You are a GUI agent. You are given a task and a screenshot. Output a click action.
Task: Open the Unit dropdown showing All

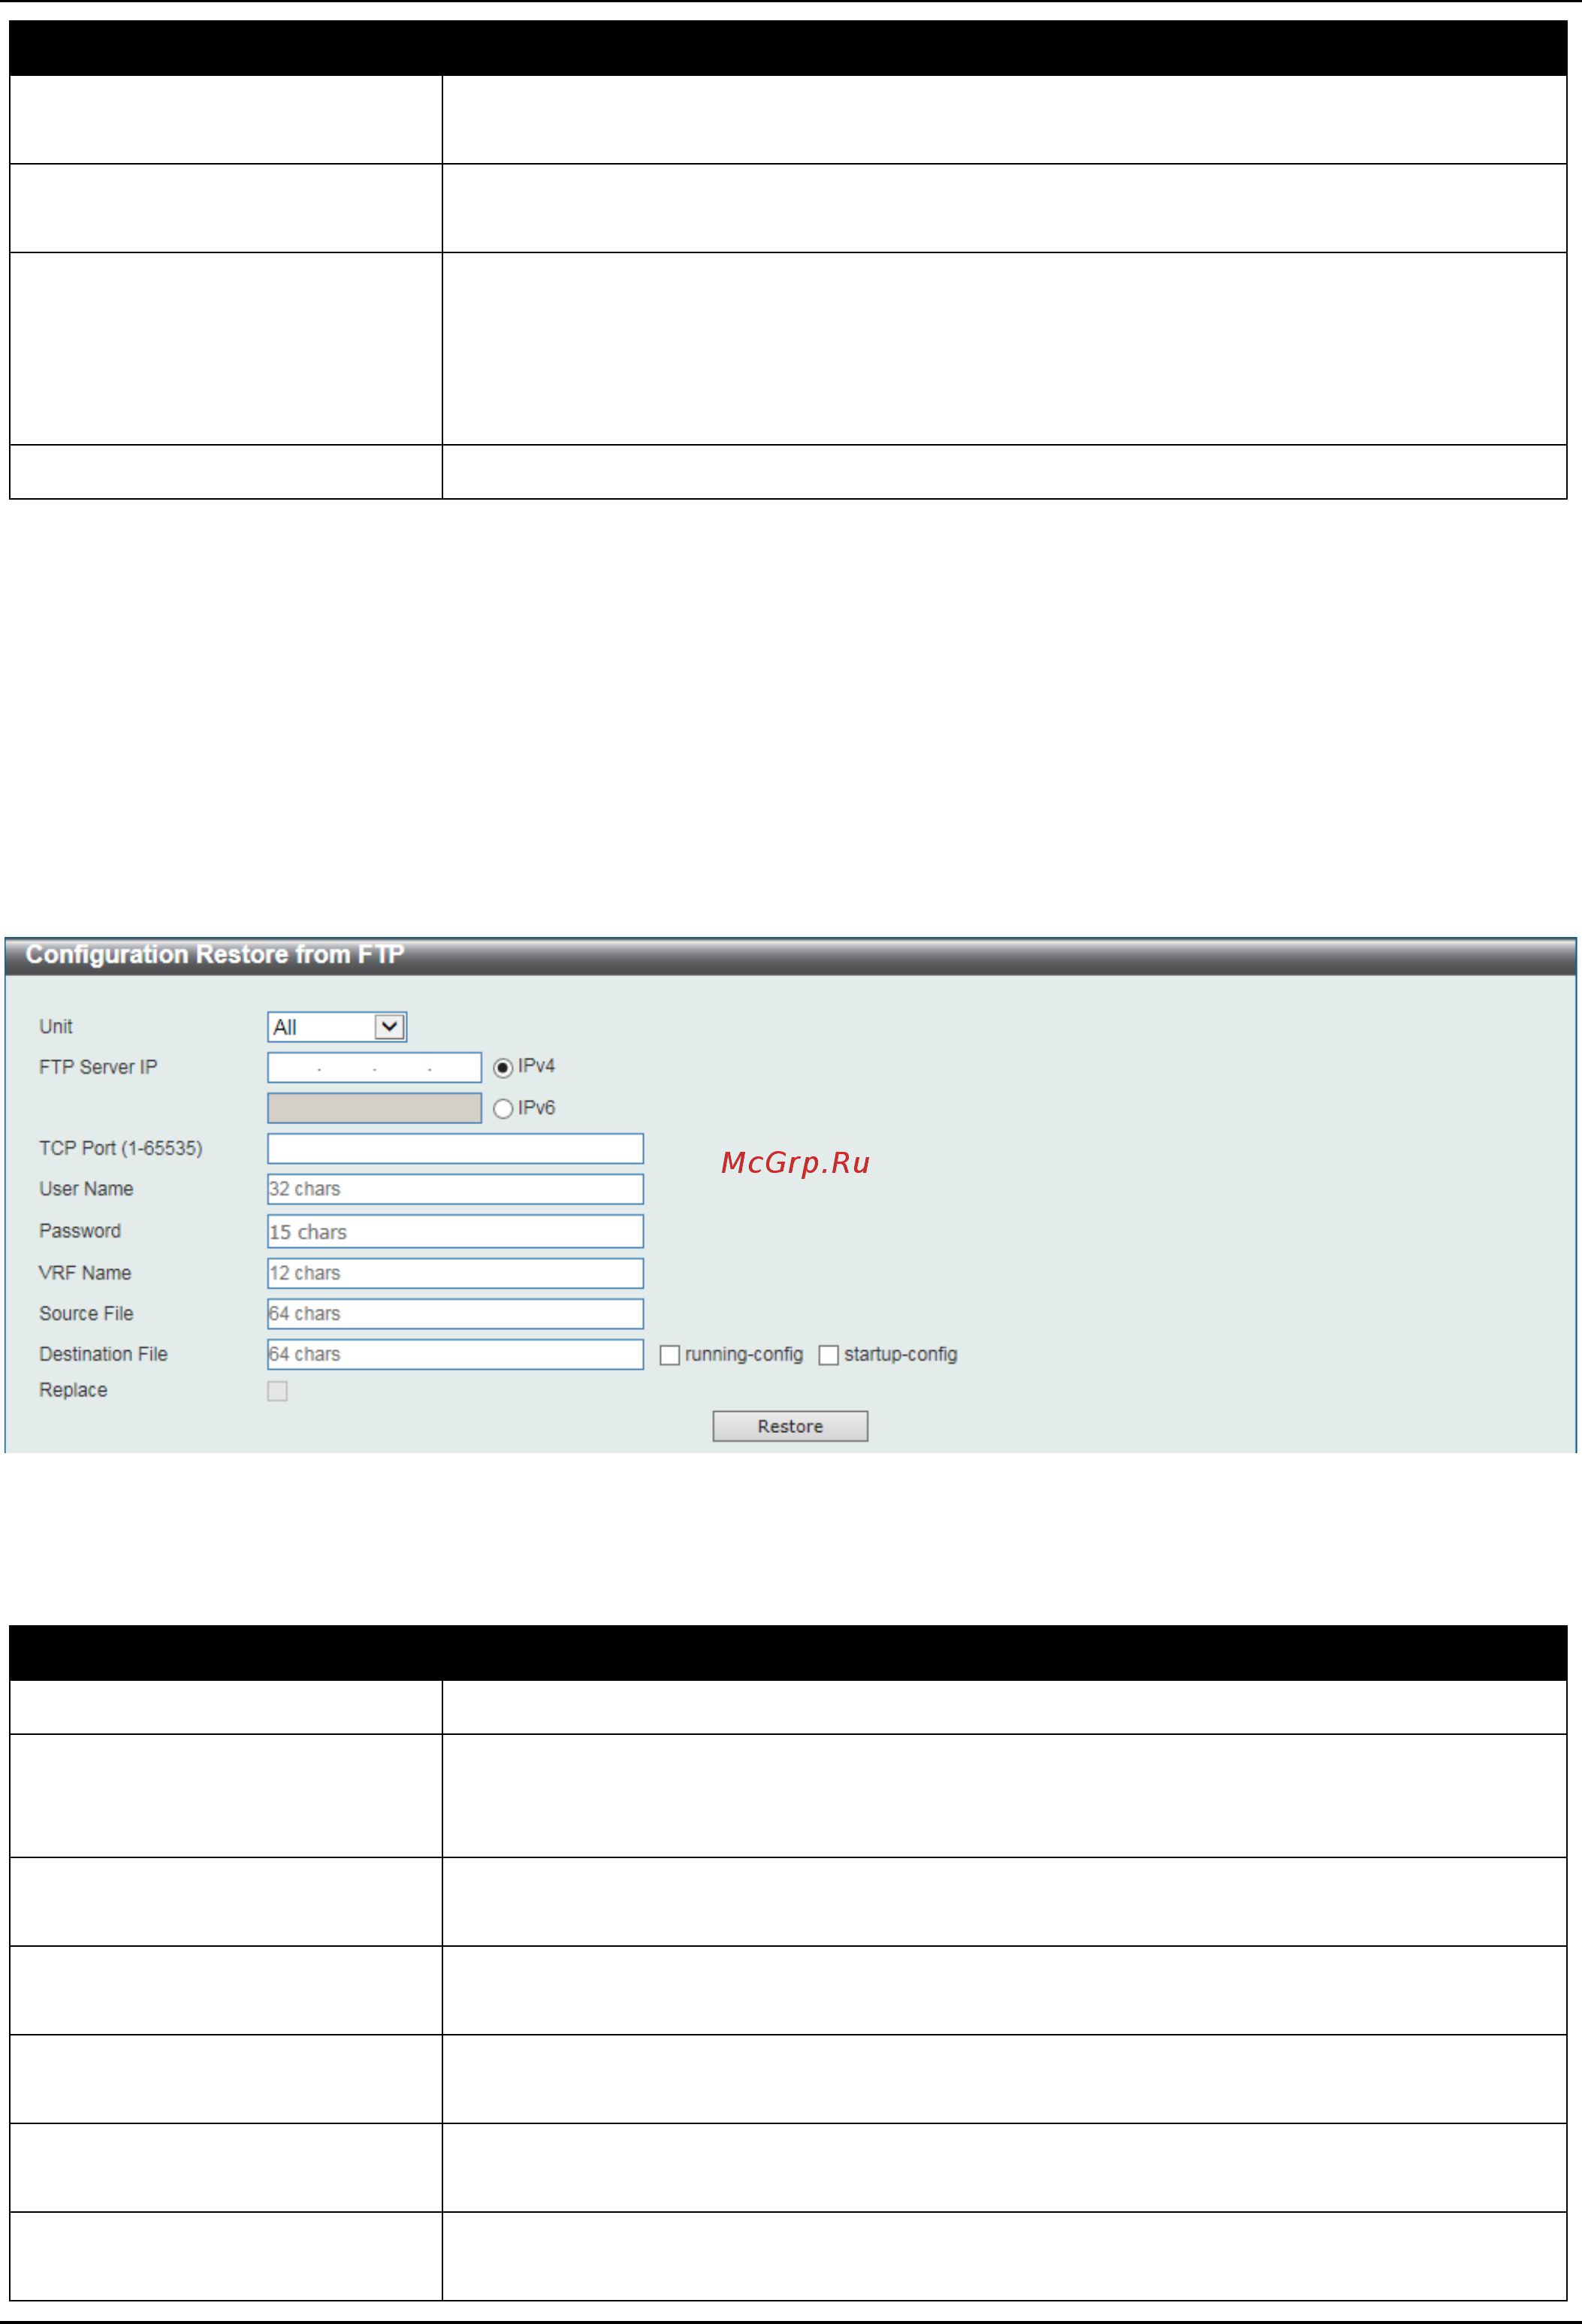tap(337, 1027)
